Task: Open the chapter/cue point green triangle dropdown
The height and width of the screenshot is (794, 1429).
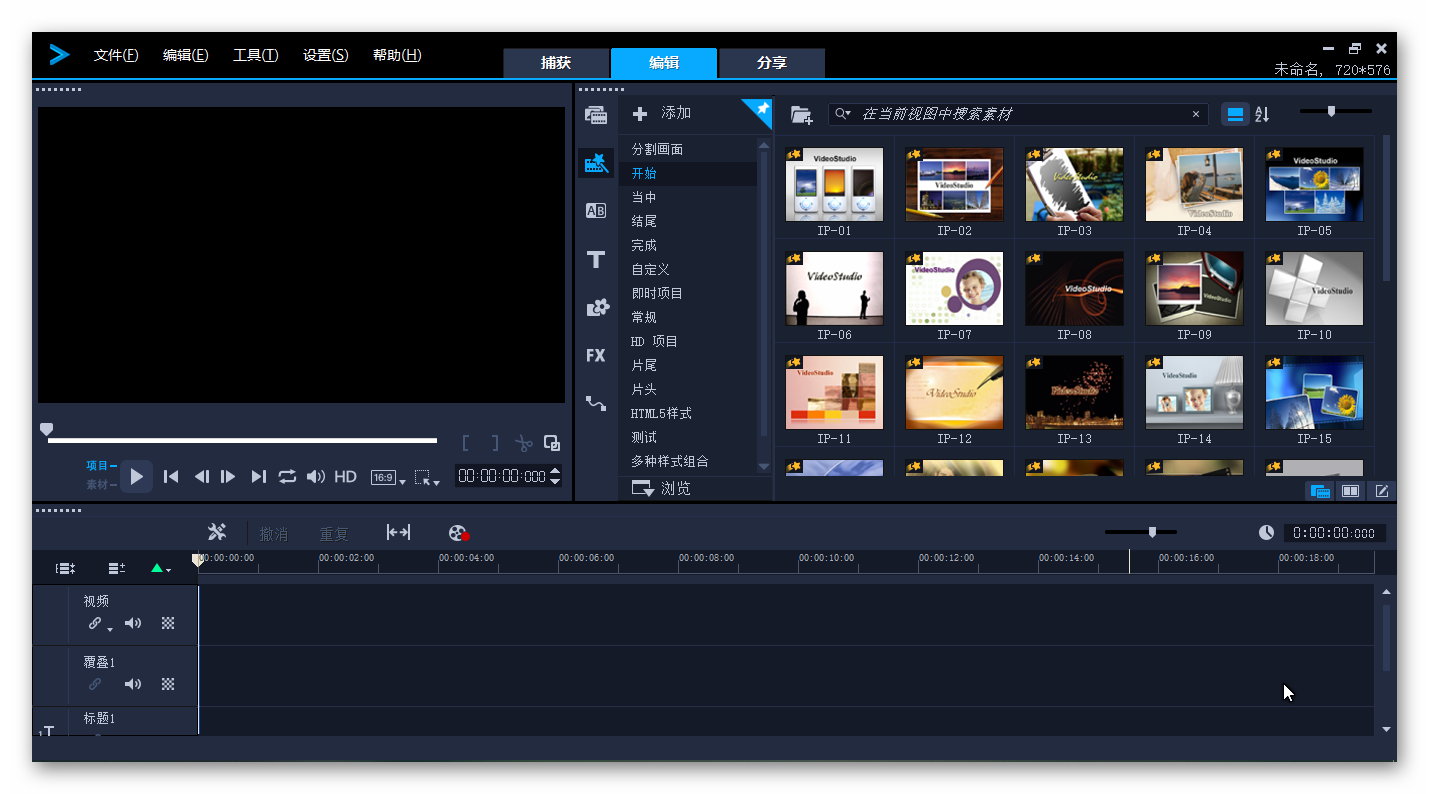Action: [160, 568]
